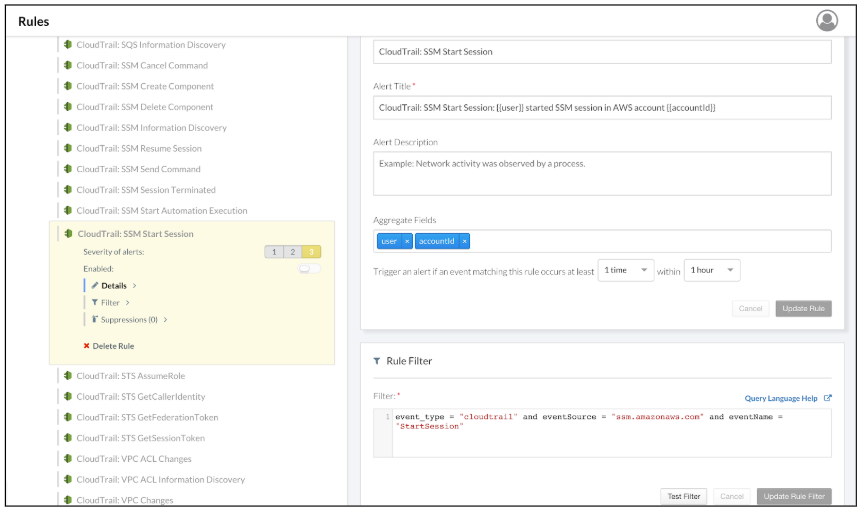Click the rule icon beside SSM Create Component
Image resolution: width=862 pixels, height=511 pixels.
tap(68, 86)
